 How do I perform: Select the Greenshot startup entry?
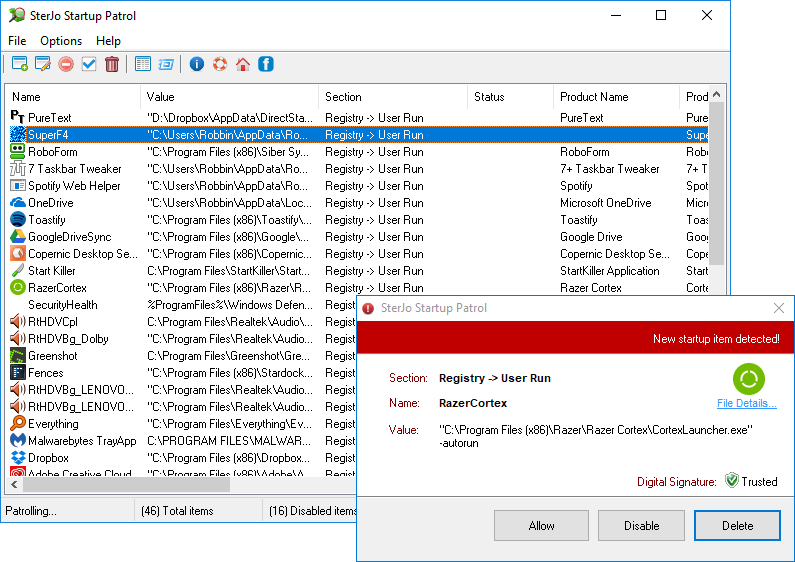coord(52,356)
